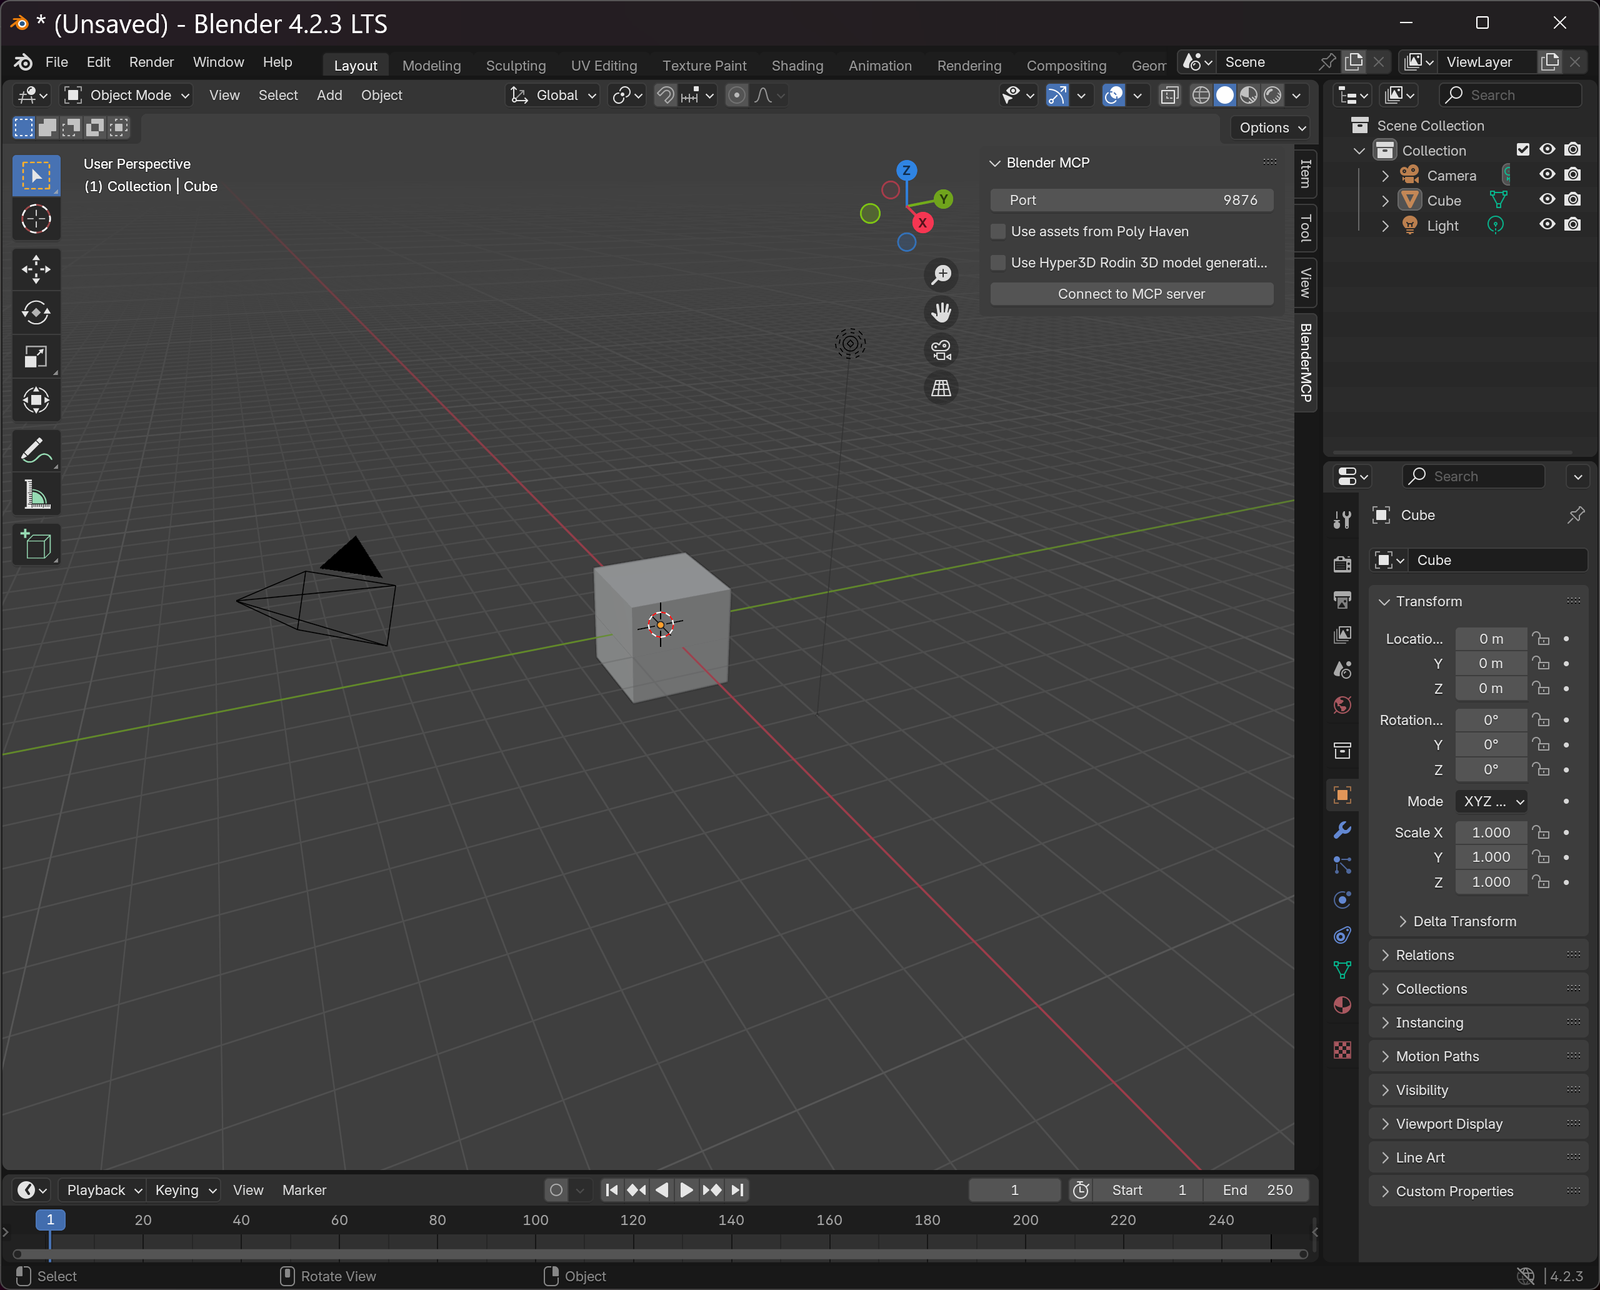Open the Render menu
1600x1290 pixels.
point(151,62)
